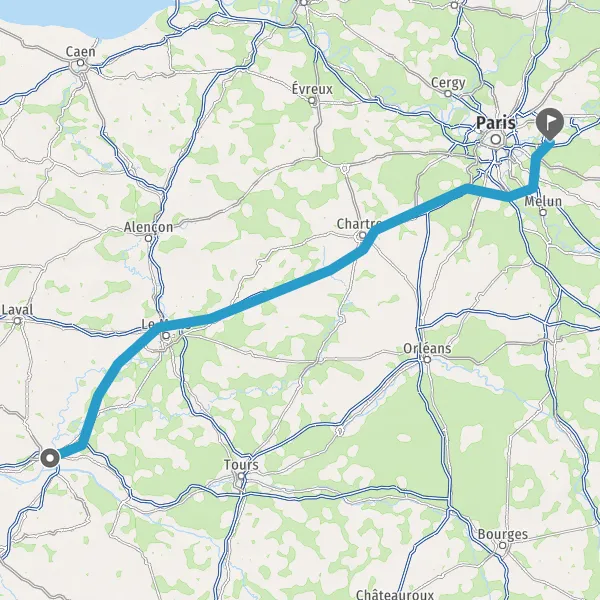
Task: Select the Melun city dot
Action: coord(543,212)
